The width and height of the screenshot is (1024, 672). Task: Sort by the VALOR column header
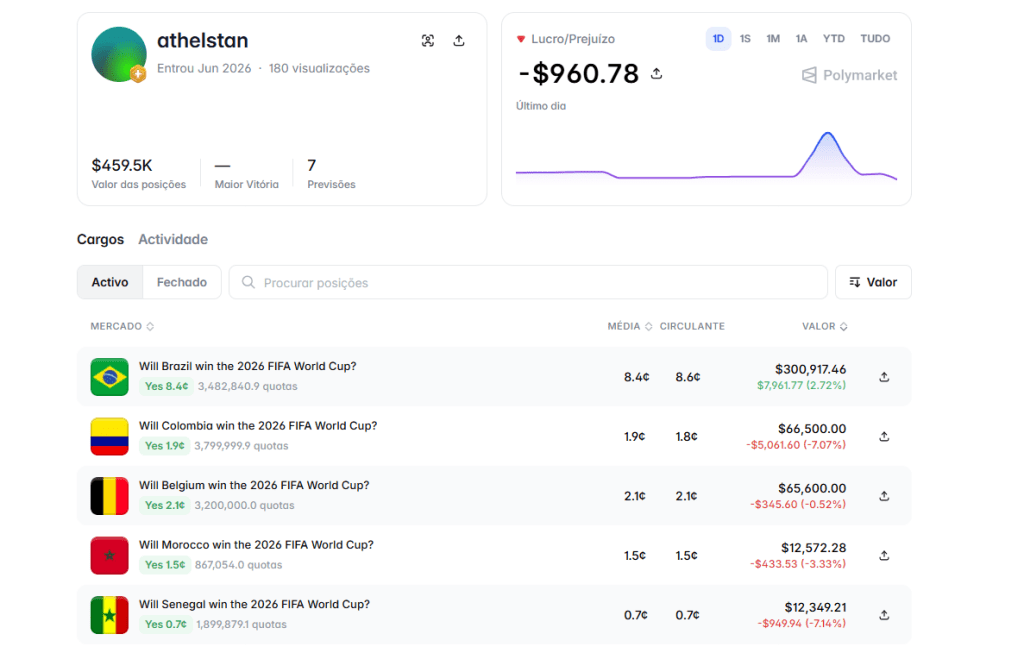[825, 326]
